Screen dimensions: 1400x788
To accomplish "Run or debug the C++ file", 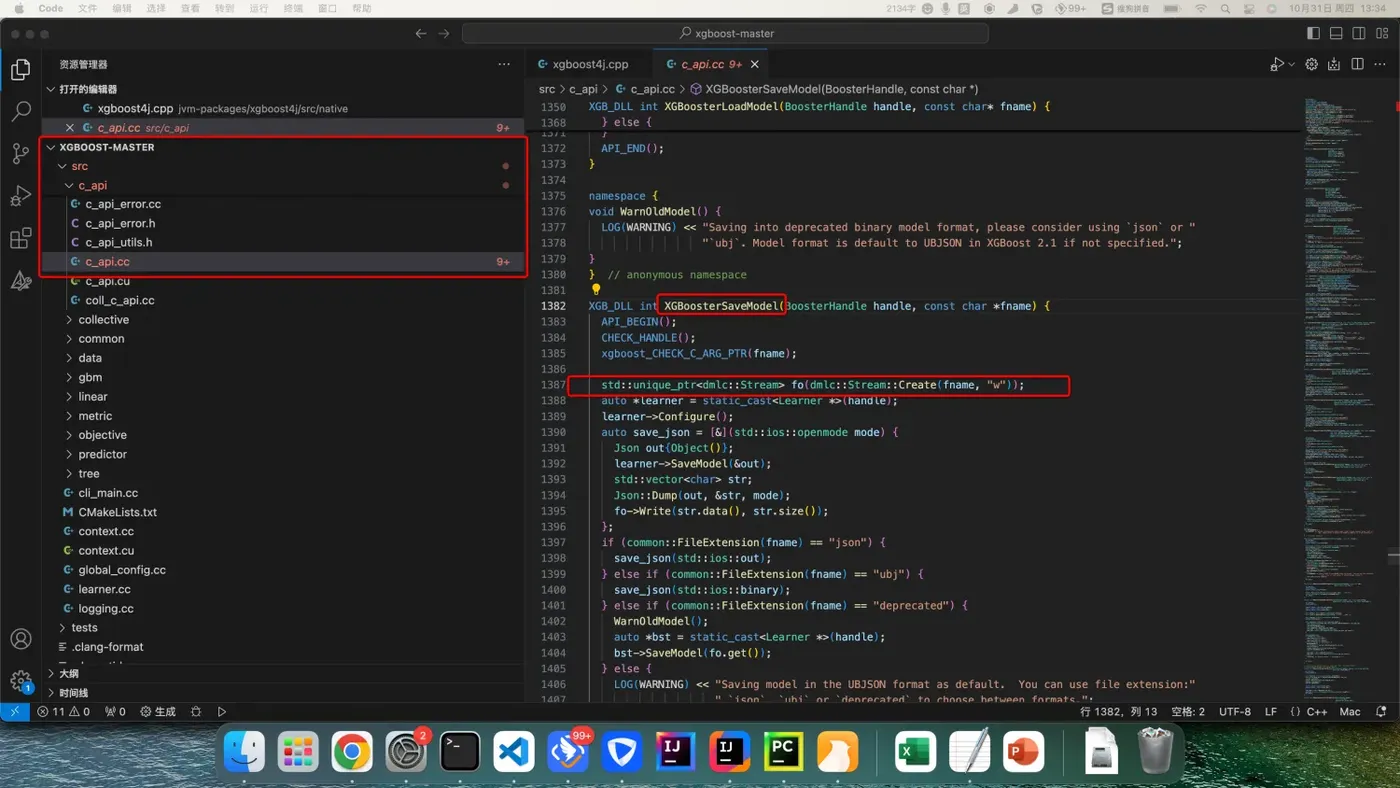I will pyautogui.click(x=1276, y=64).
